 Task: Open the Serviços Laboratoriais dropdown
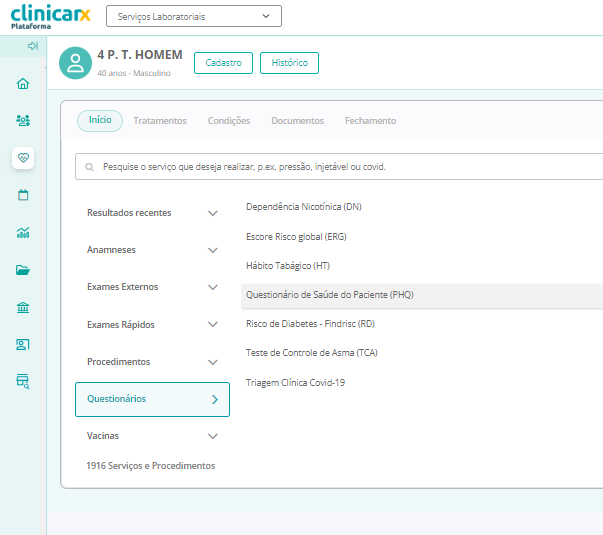pyautogui.click(x=193, y=16)
